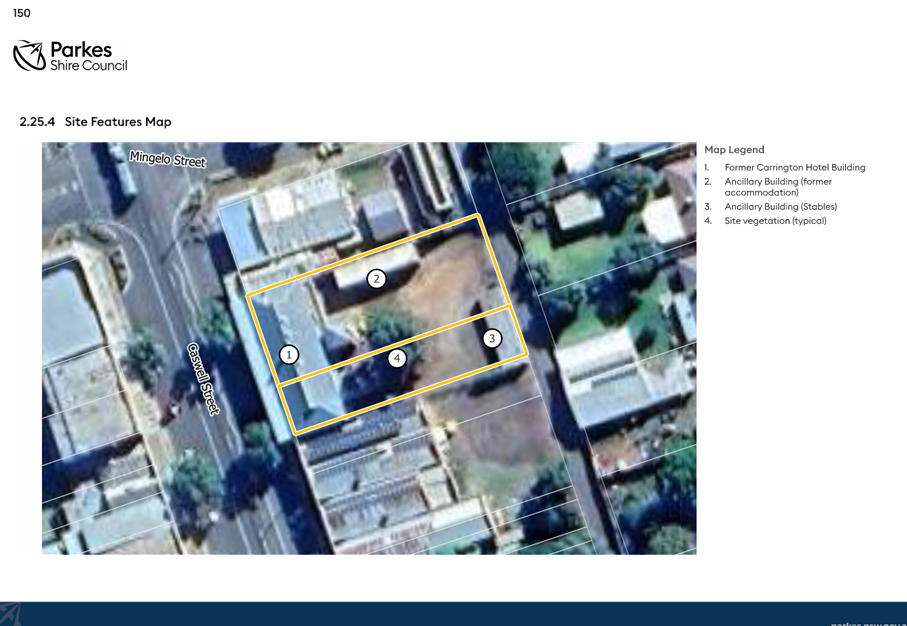Screen dimensions: 907x626
Task: Click the parkes.nsw.gov.au footer link
Action: click(868, 624)
